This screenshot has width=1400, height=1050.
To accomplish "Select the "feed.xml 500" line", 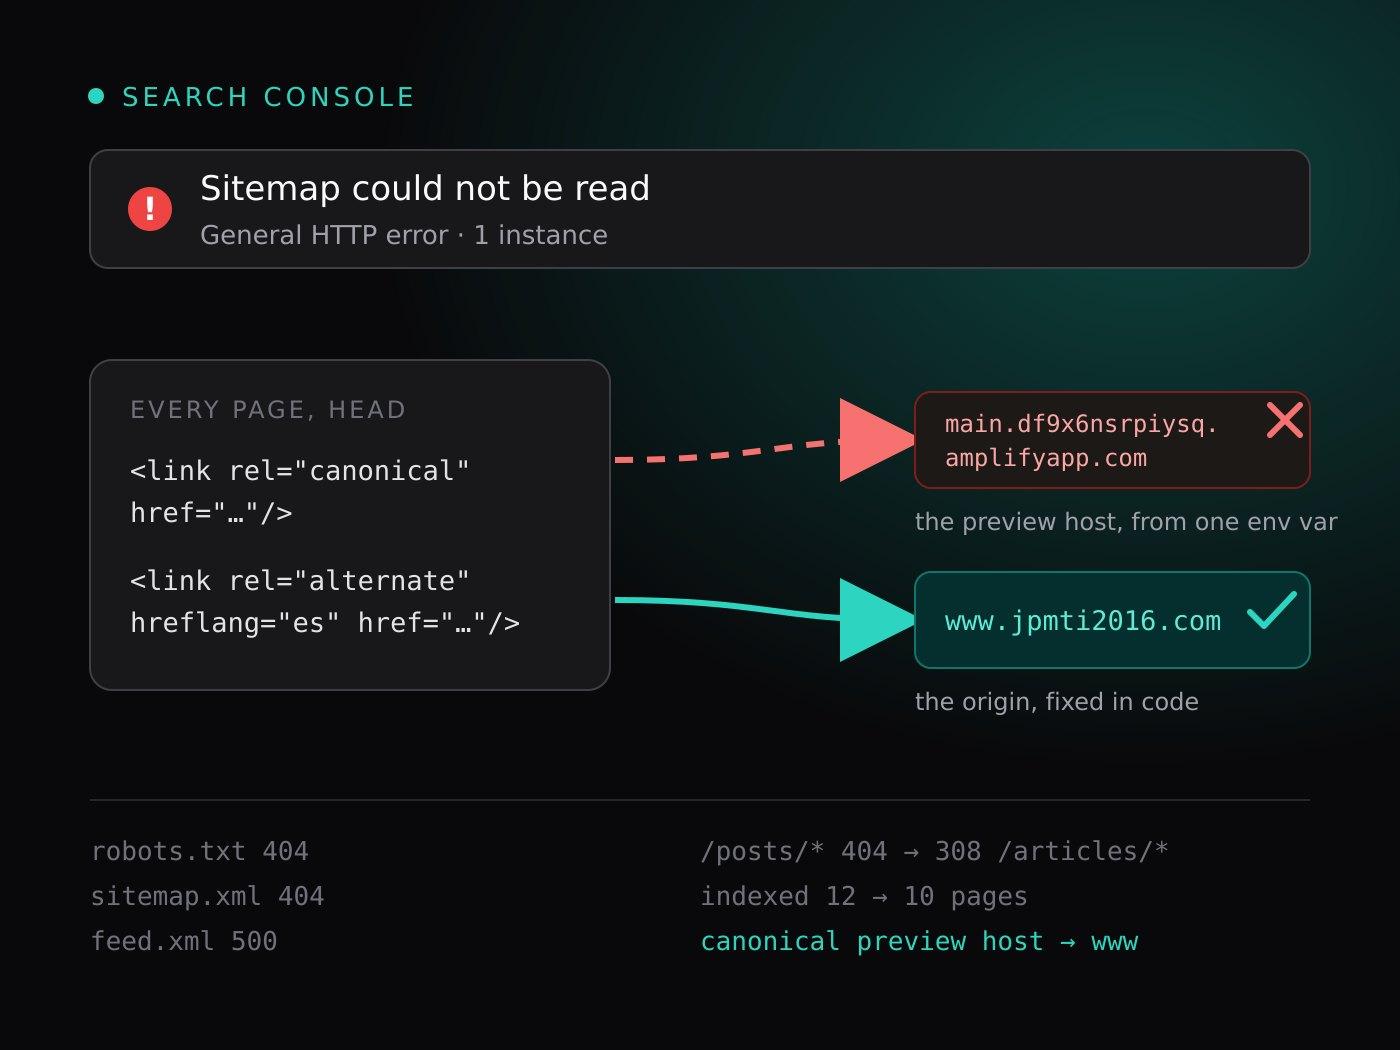I will tap(184, 941).
